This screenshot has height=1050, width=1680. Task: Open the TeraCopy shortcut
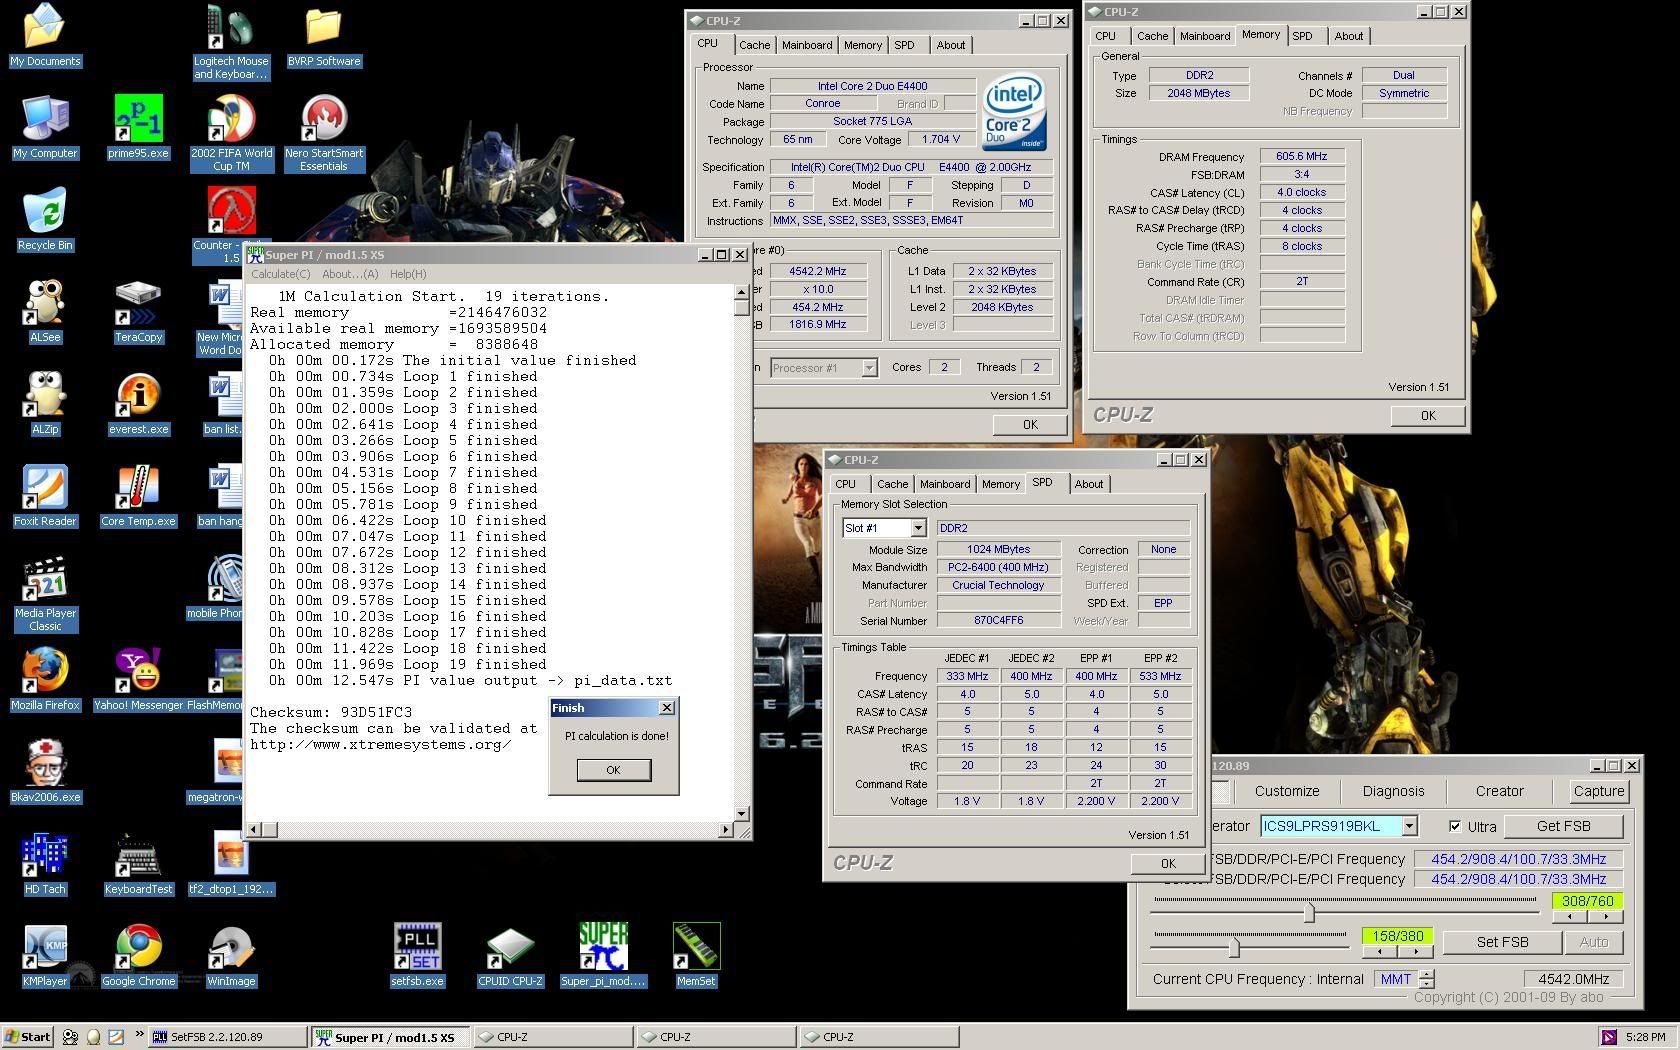click(x=138, y=312)
